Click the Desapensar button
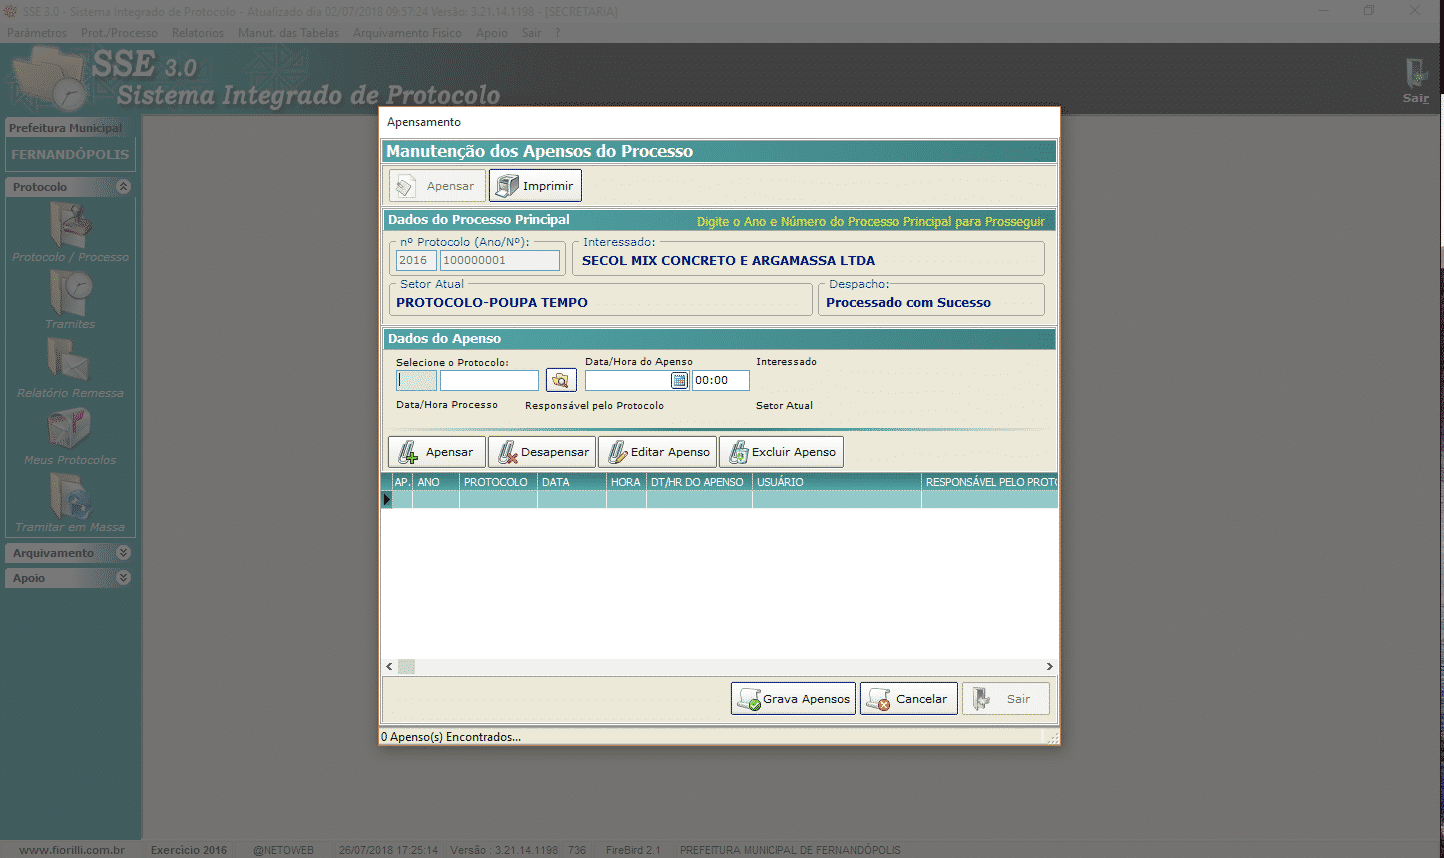 coord(542,452)
